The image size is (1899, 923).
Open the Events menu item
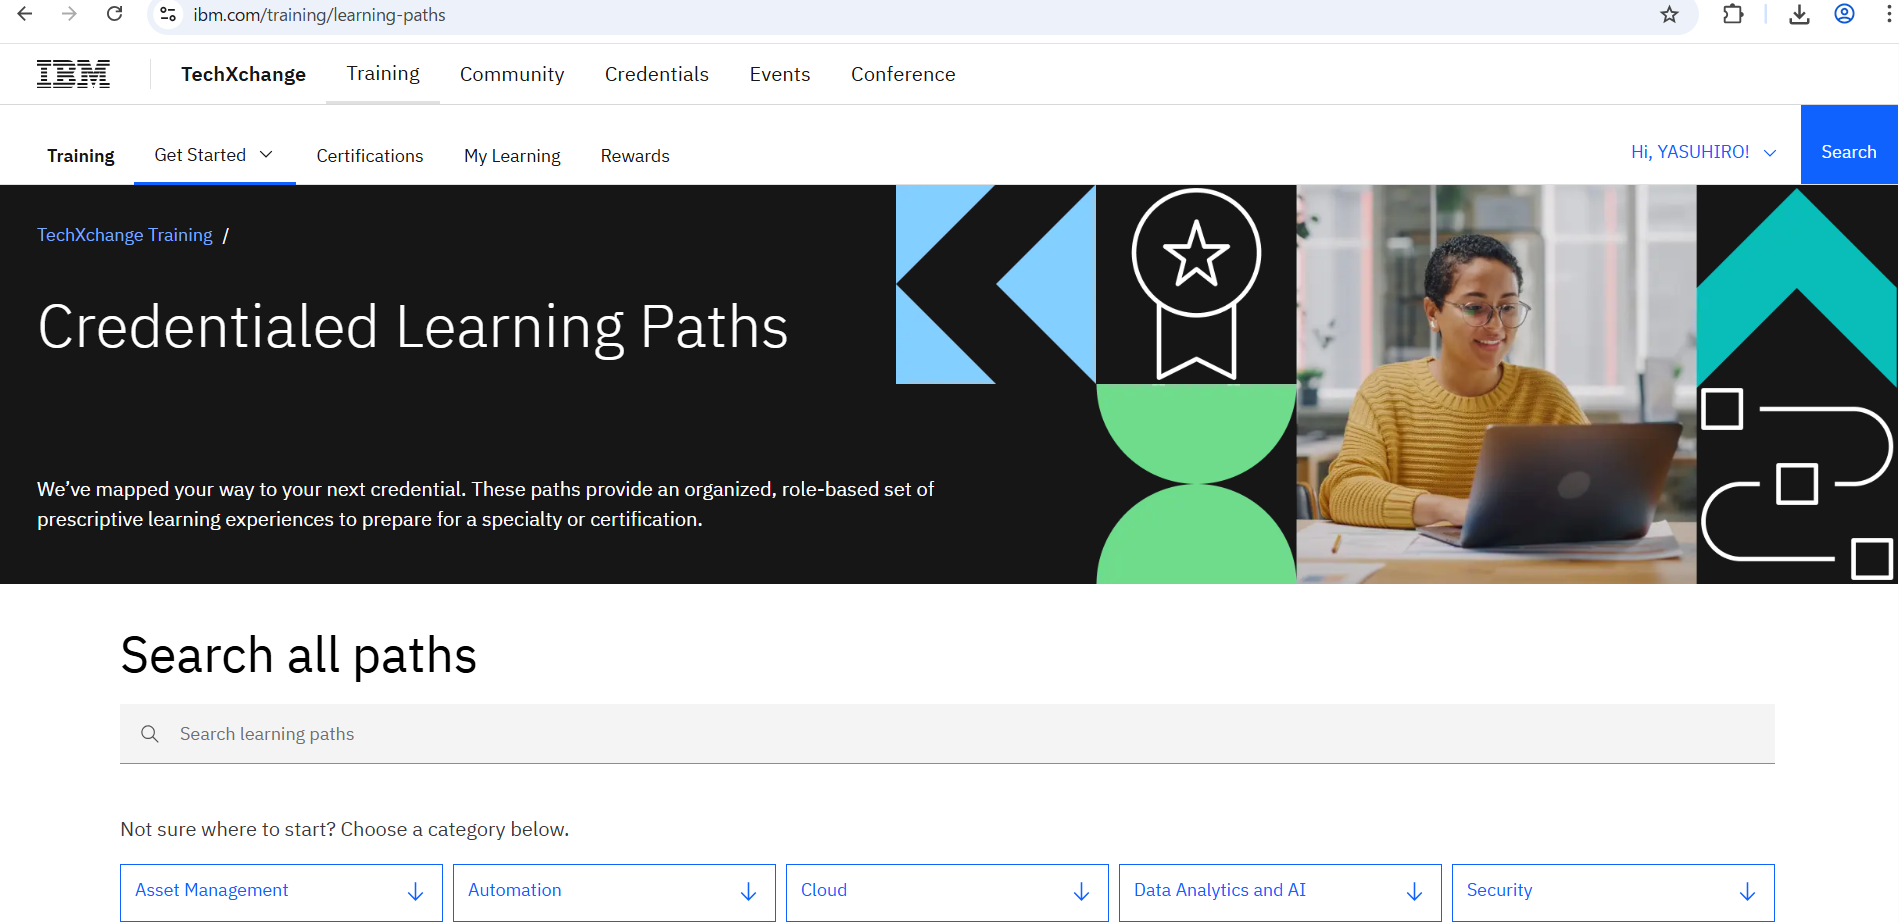point(780,74)
